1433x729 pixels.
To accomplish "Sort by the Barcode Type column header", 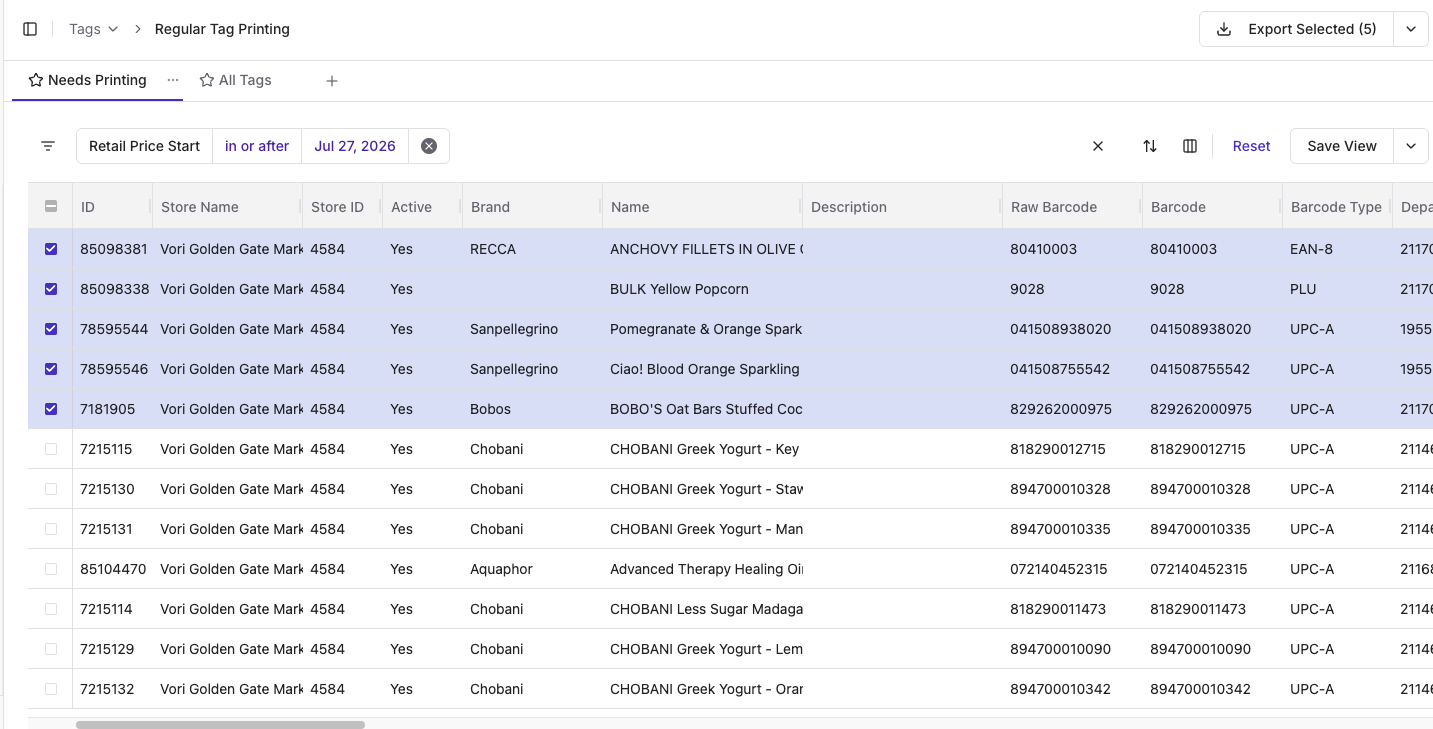I will point(1337,207).
